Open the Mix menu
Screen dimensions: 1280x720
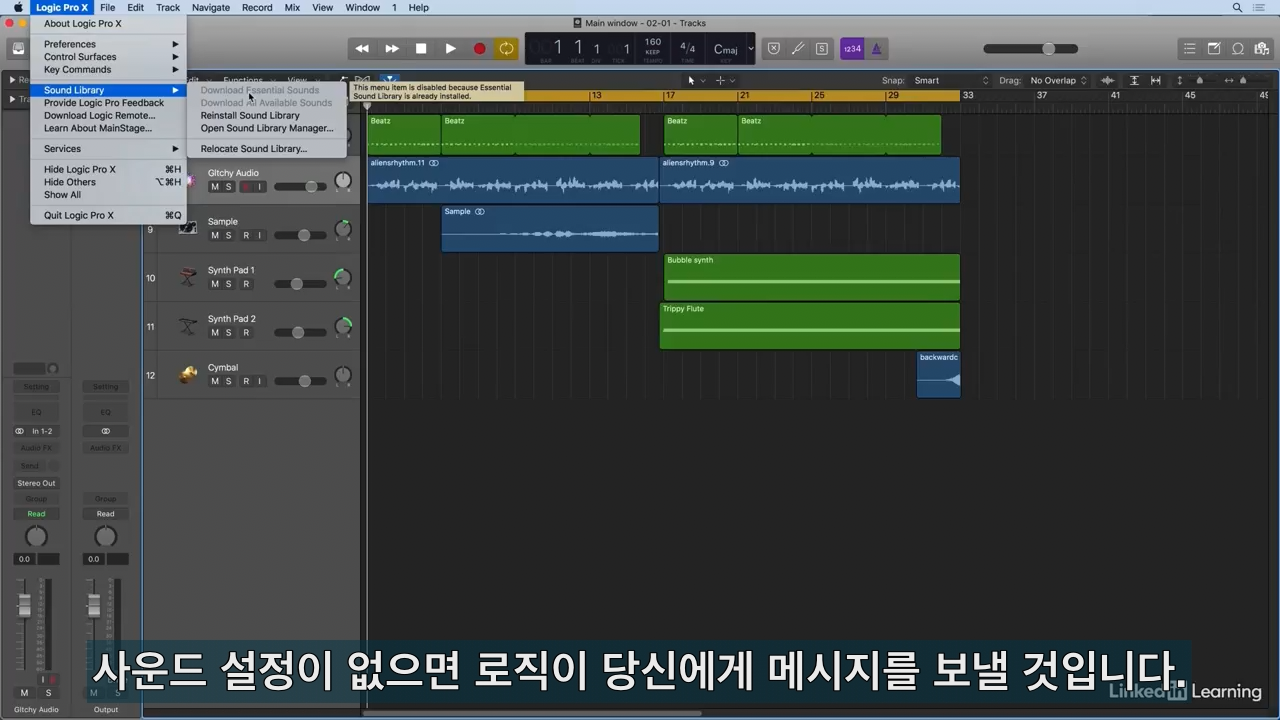tap(292, 7)
